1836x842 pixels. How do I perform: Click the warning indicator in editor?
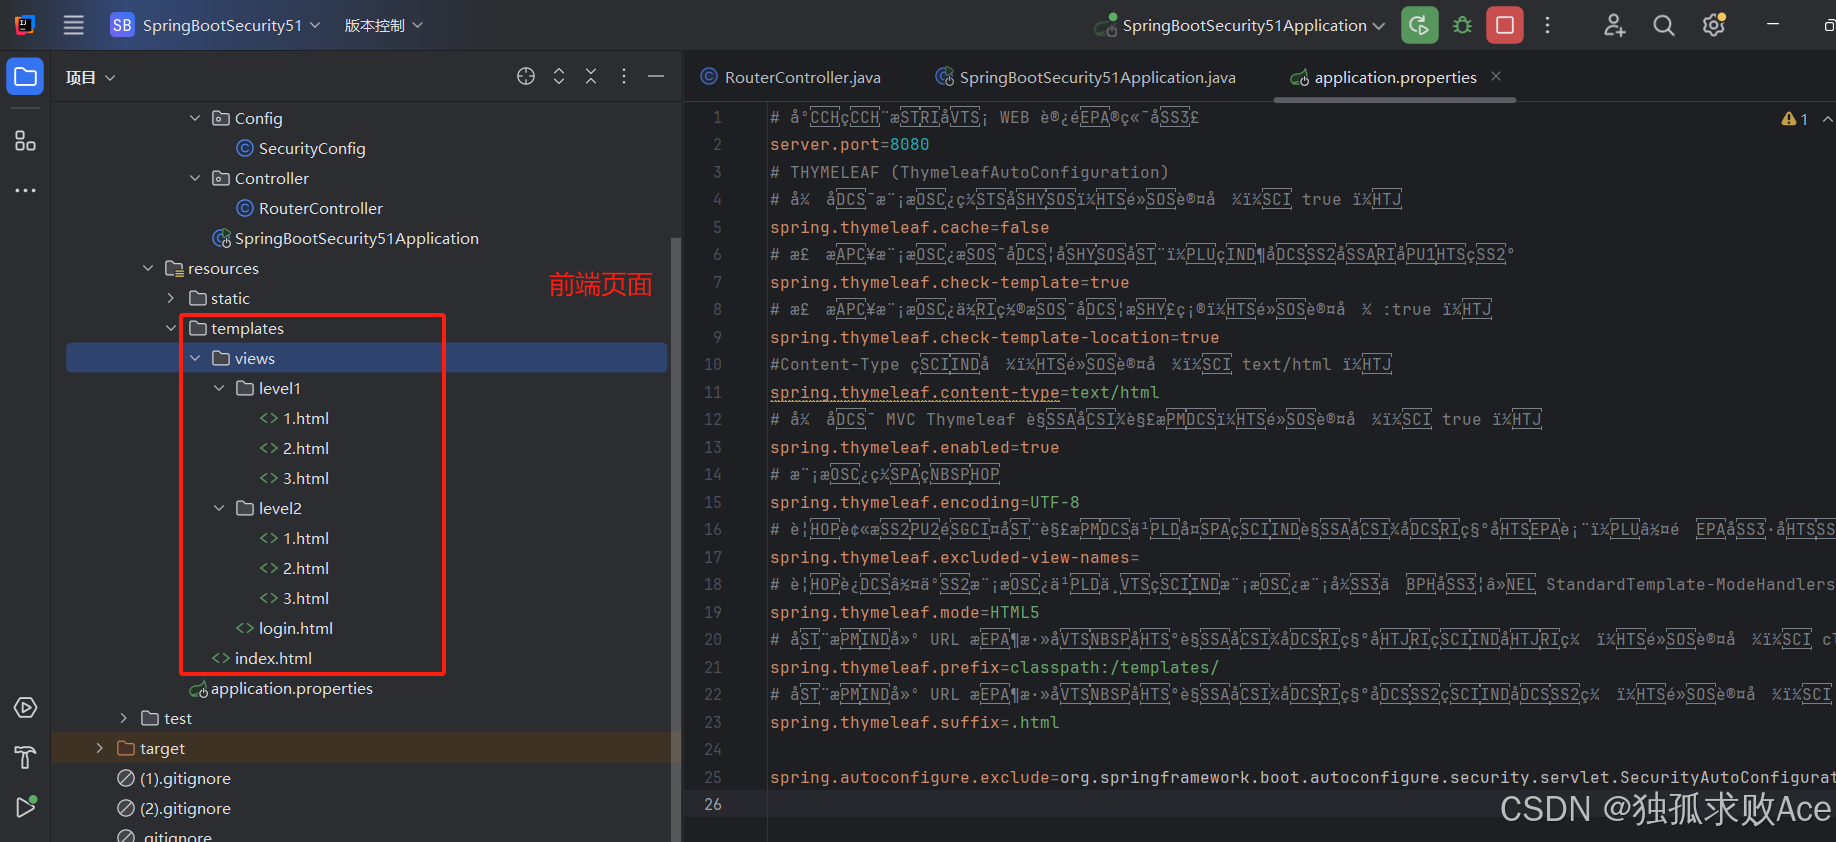[1794, 119]
